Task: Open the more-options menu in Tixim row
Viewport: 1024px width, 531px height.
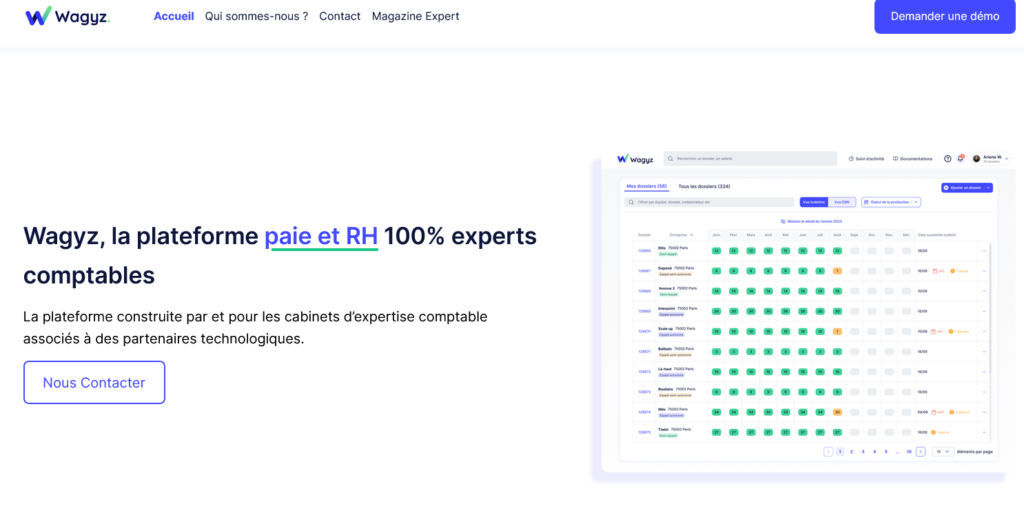Action: [x=984, y=432]
